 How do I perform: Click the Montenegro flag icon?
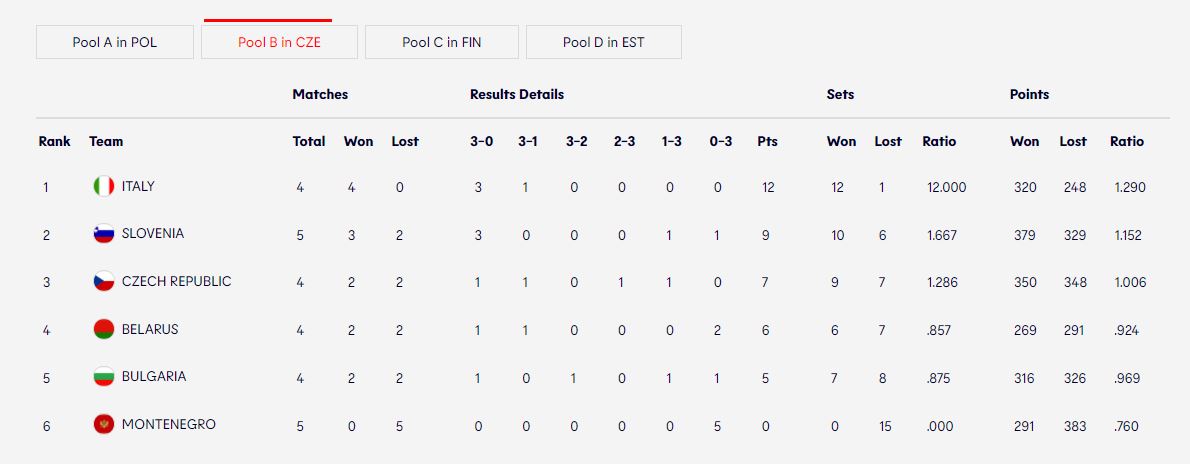tap(104, 425)
